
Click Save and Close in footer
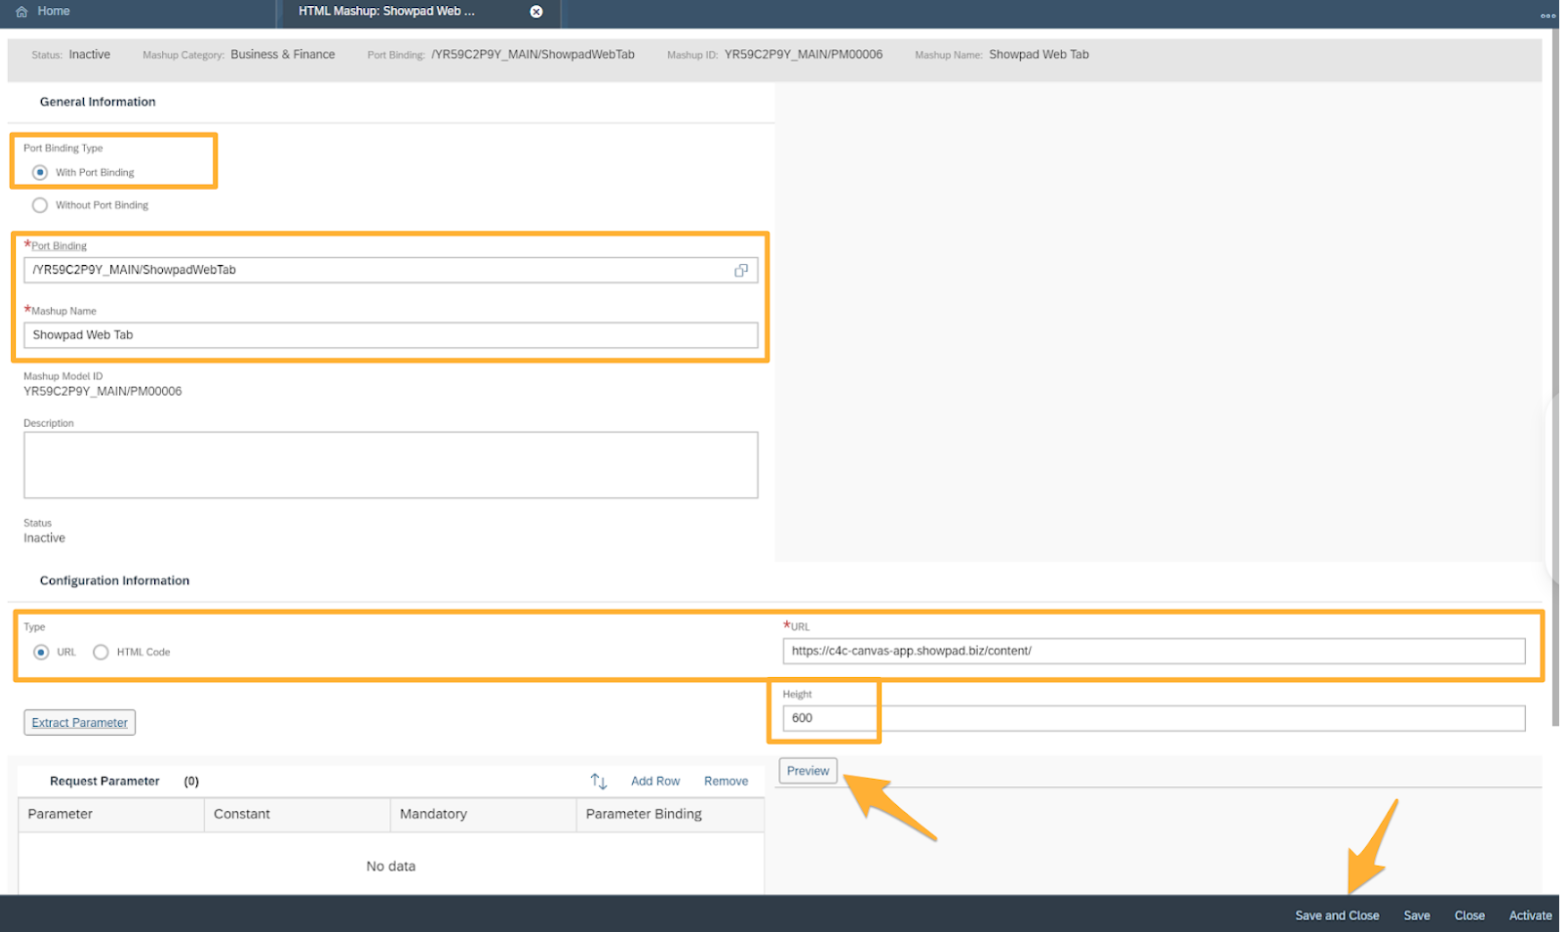(x=1336, y=915)
